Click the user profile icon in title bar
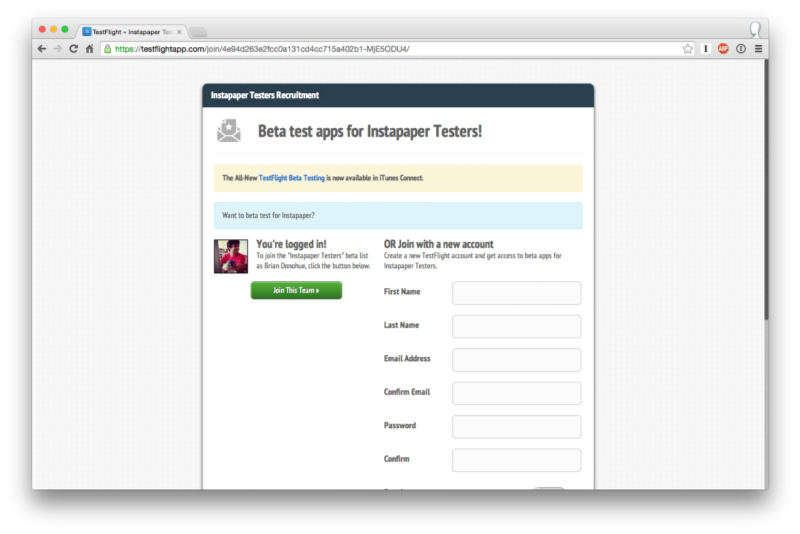The width and height of the screenshot is (800, 534). coord(755,30)
